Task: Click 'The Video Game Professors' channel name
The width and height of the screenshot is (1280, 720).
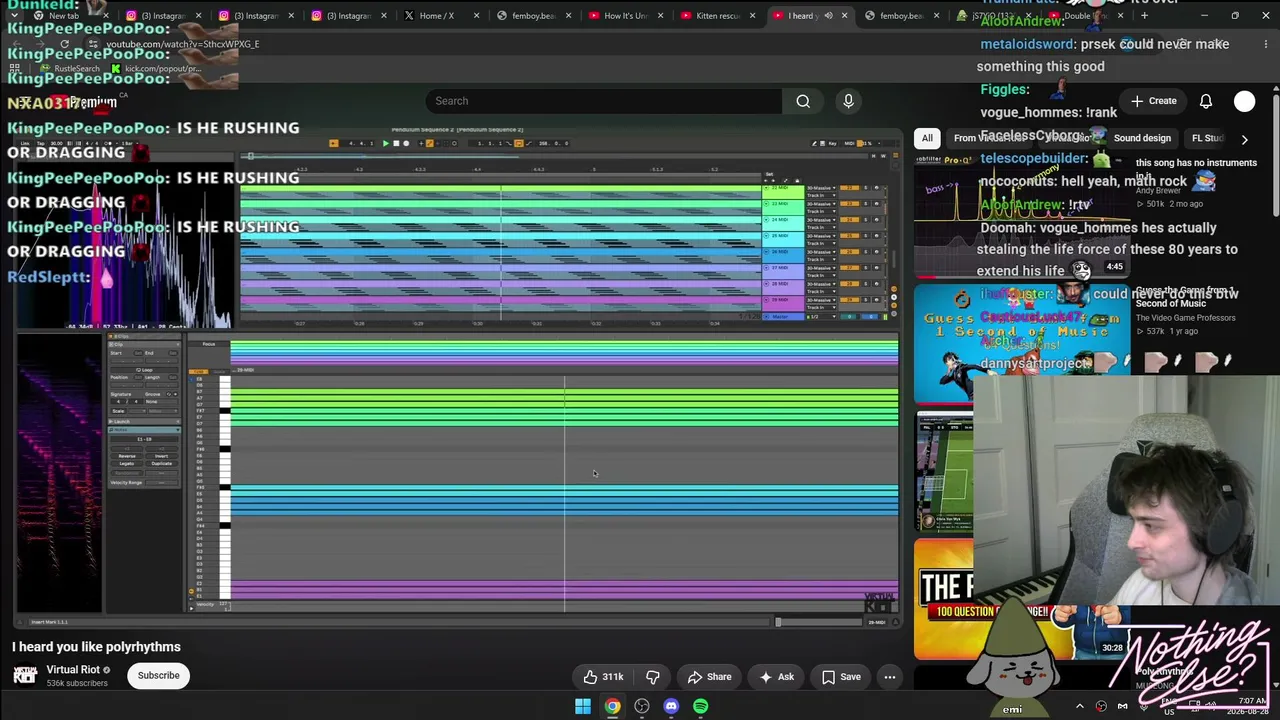Action: 1185,318
